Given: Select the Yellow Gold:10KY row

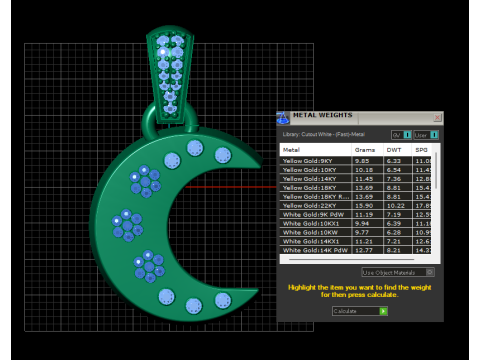Looking at the screenshot, I should click(x=355, y=170).
